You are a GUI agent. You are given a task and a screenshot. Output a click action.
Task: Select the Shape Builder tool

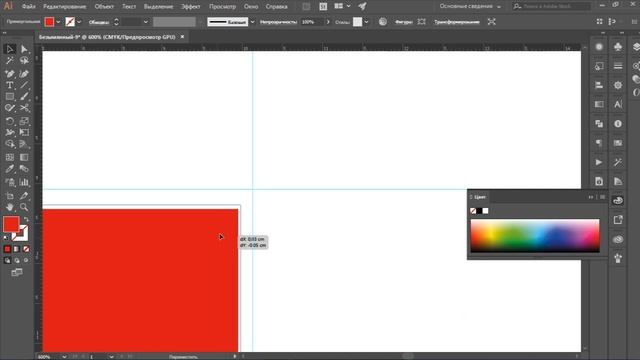coord(10,144)
